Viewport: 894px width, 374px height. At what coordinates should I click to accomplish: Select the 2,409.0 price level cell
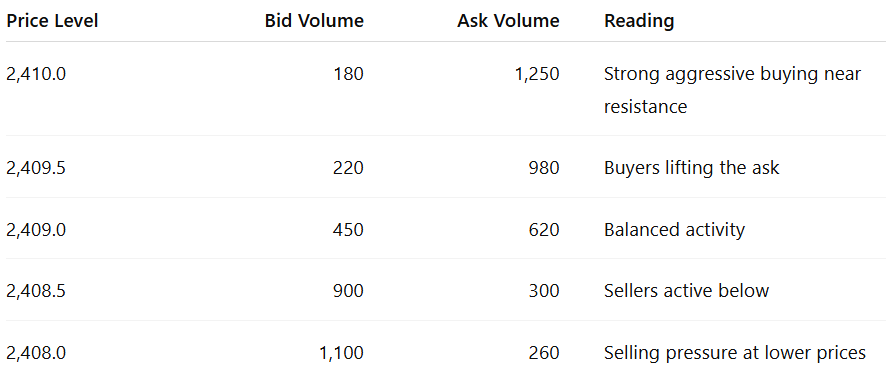tap(36, 230)
